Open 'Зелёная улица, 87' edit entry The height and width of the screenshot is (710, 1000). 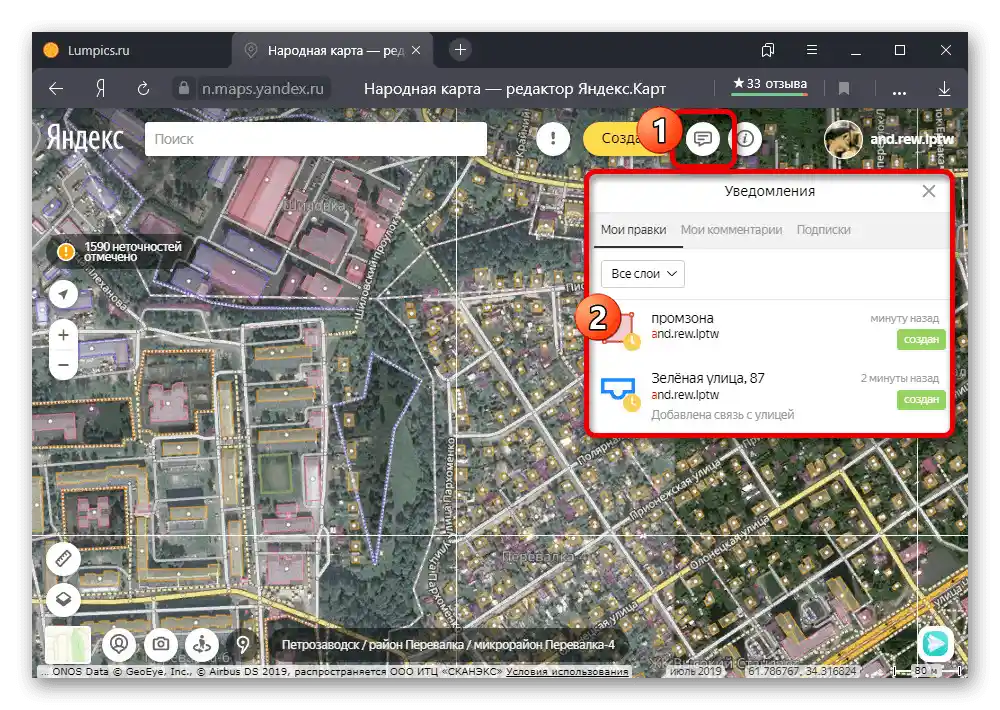point(707,378)
